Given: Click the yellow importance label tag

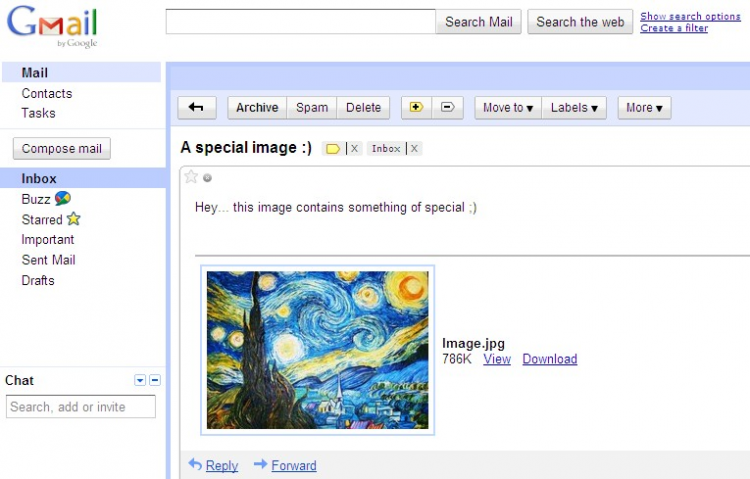Looking at the screenshot, I should [333, 149].
